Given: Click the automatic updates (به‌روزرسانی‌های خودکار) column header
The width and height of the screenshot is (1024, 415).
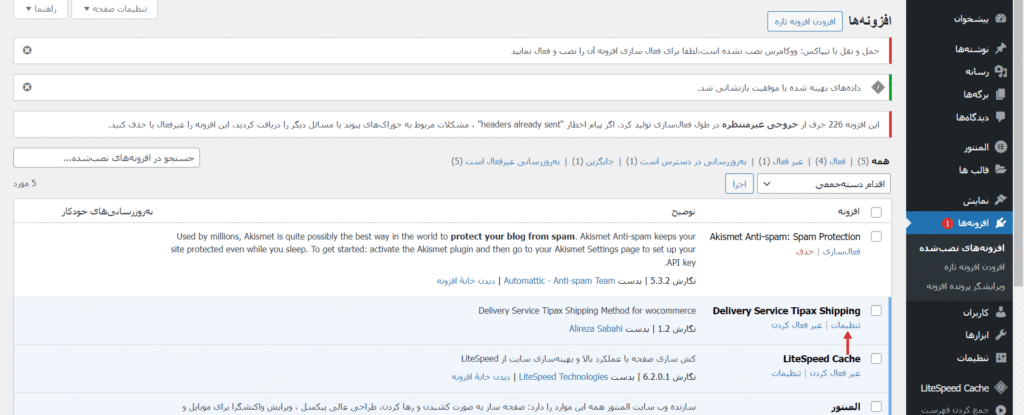Looking at the screenshot, I should 108,212.
